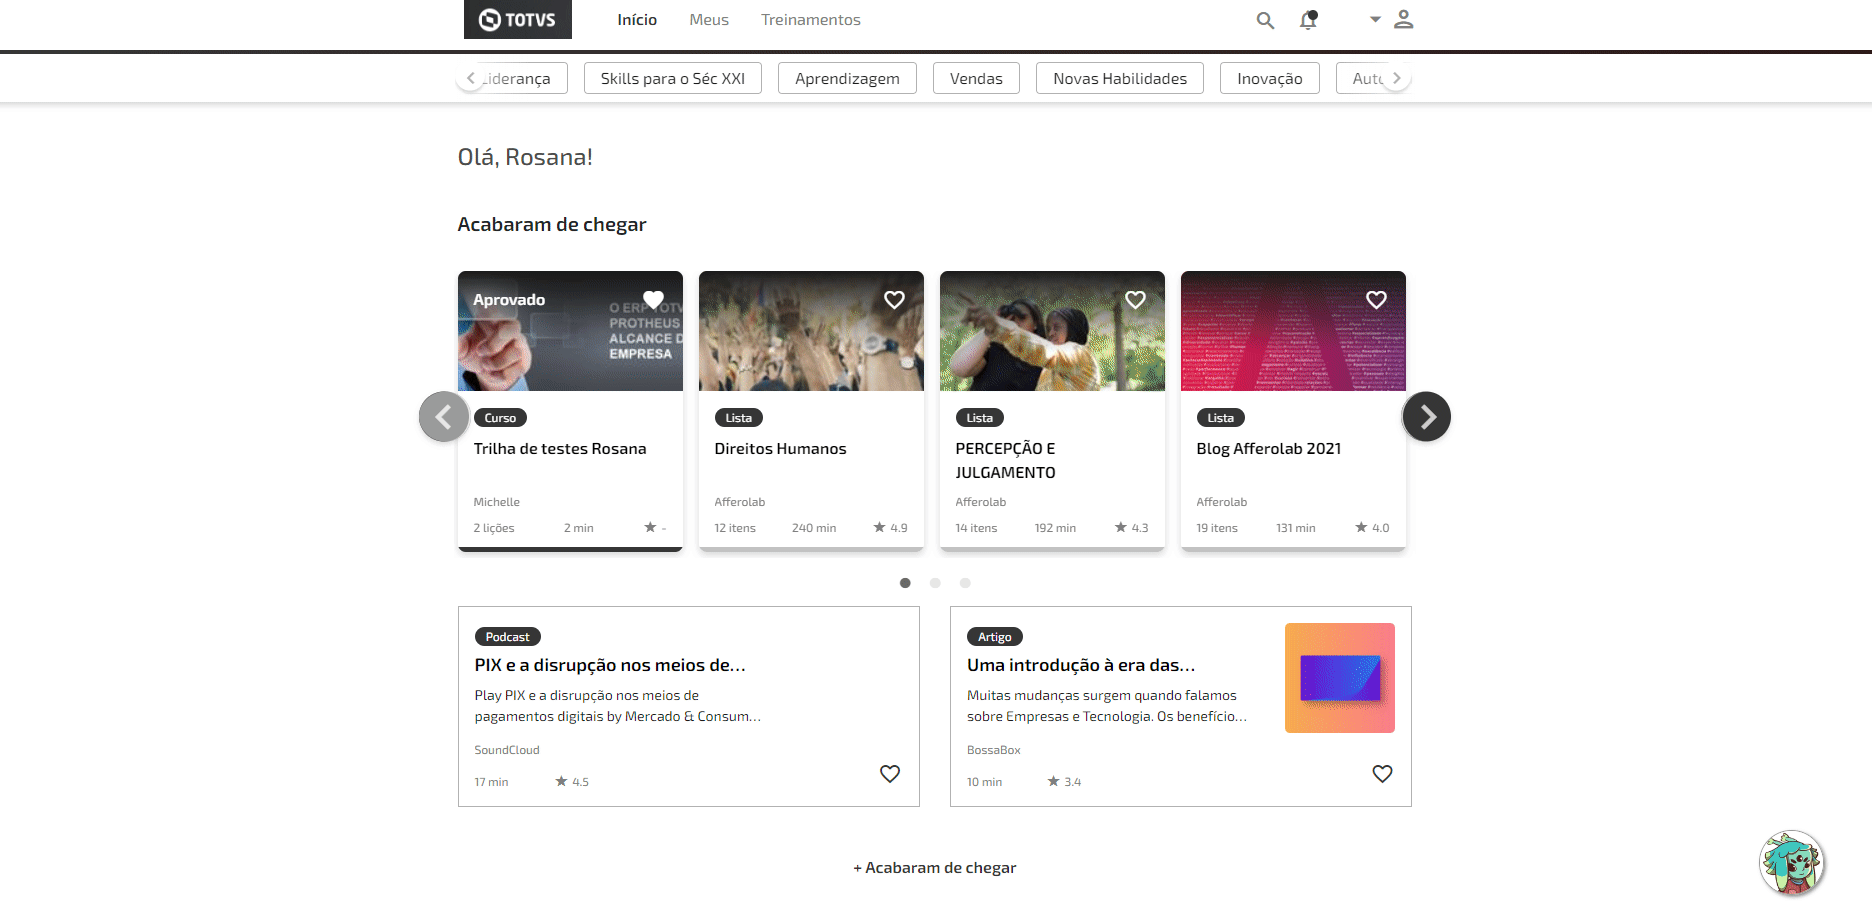This screenshot has width=1872, height=912.
Task: Favorite the PIX podcast heart
Action: click(x=890, y=773)
